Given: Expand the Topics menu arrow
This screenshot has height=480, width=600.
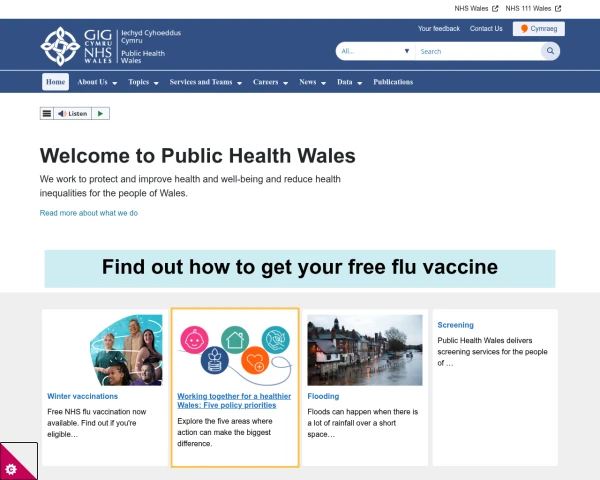Looking at the screenshot, I should coord(156,83).
